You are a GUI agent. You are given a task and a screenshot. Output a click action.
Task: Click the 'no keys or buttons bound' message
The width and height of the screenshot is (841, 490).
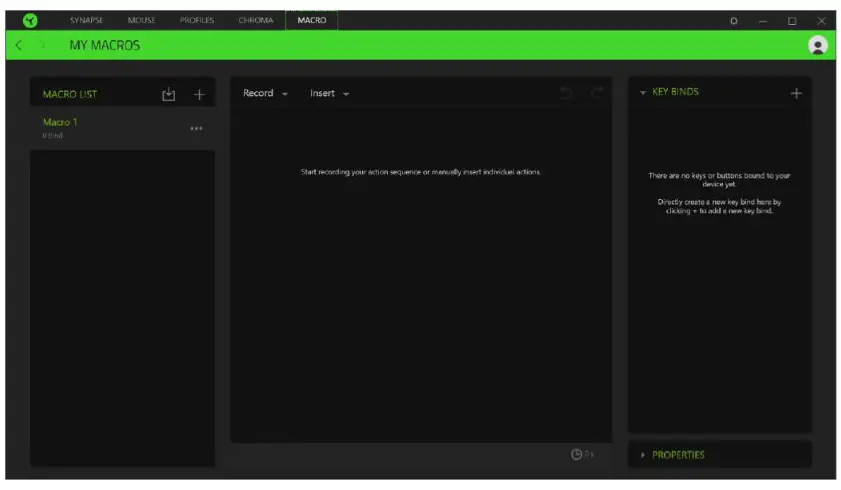click(719, 180)
